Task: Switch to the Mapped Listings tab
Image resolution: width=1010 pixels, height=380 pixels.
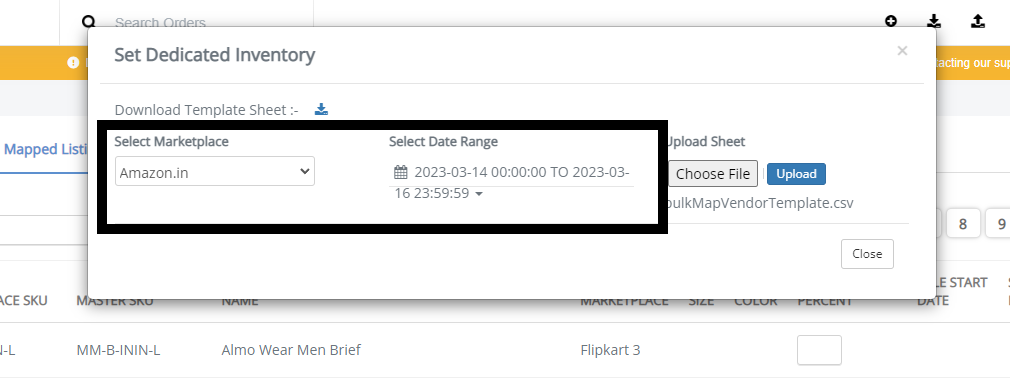Action: tap(45, 149)
